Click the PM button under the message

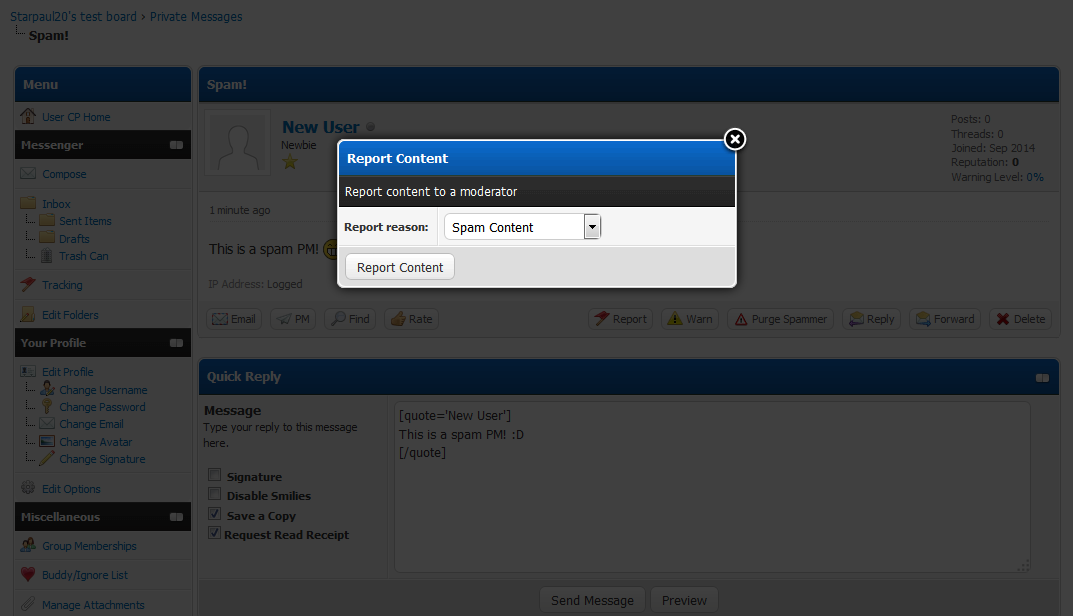point(293,319)
